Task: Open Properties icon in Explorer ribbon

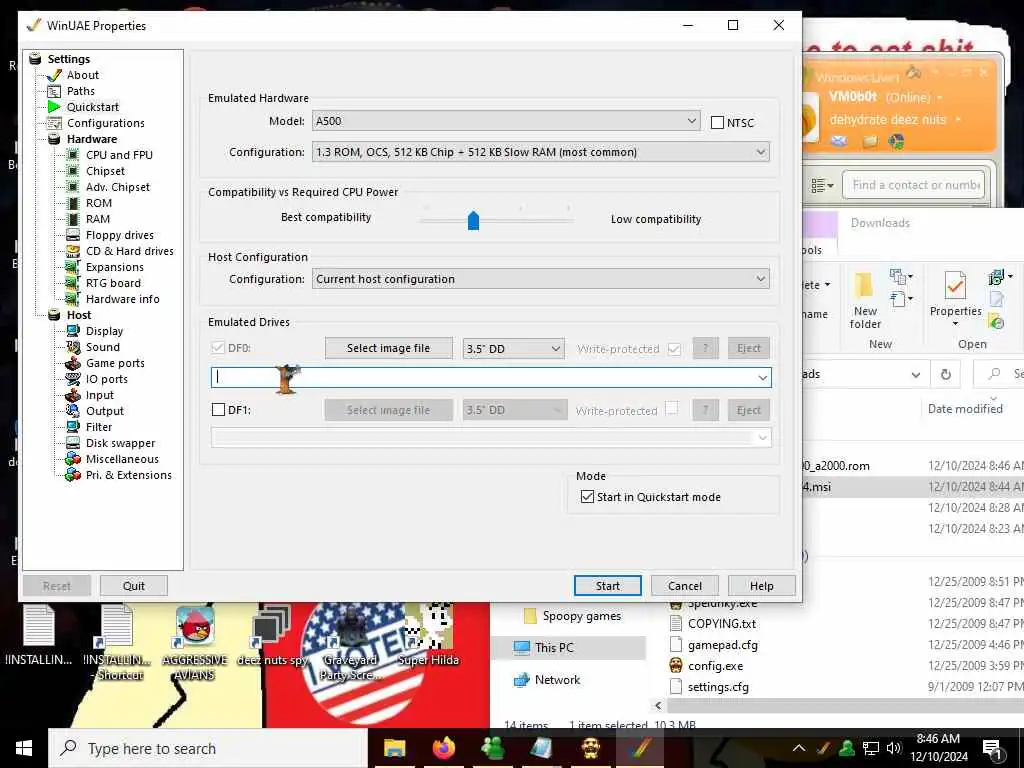Action: coord(955,286)
